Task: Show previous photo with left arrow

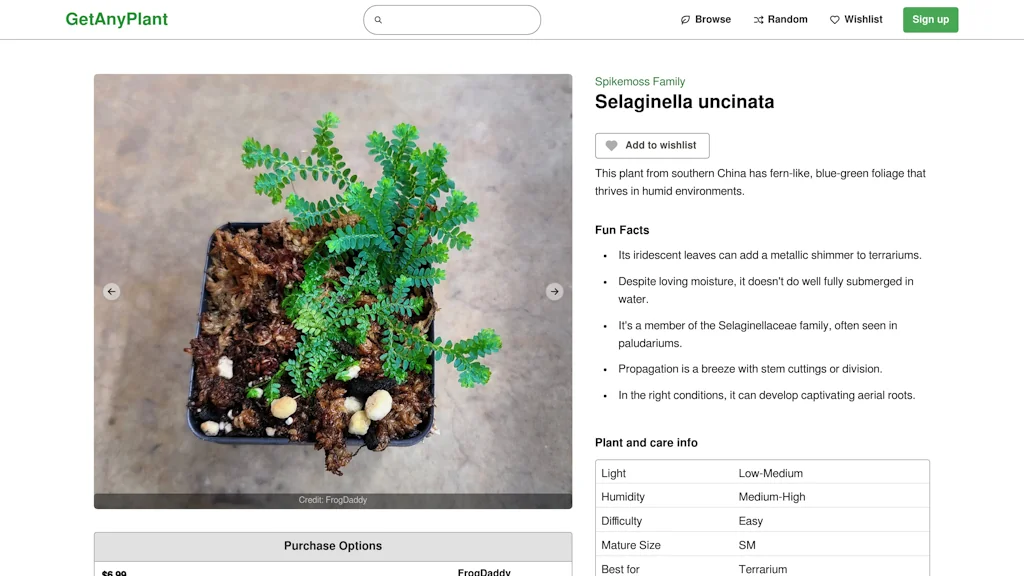Action: point(111,291)
